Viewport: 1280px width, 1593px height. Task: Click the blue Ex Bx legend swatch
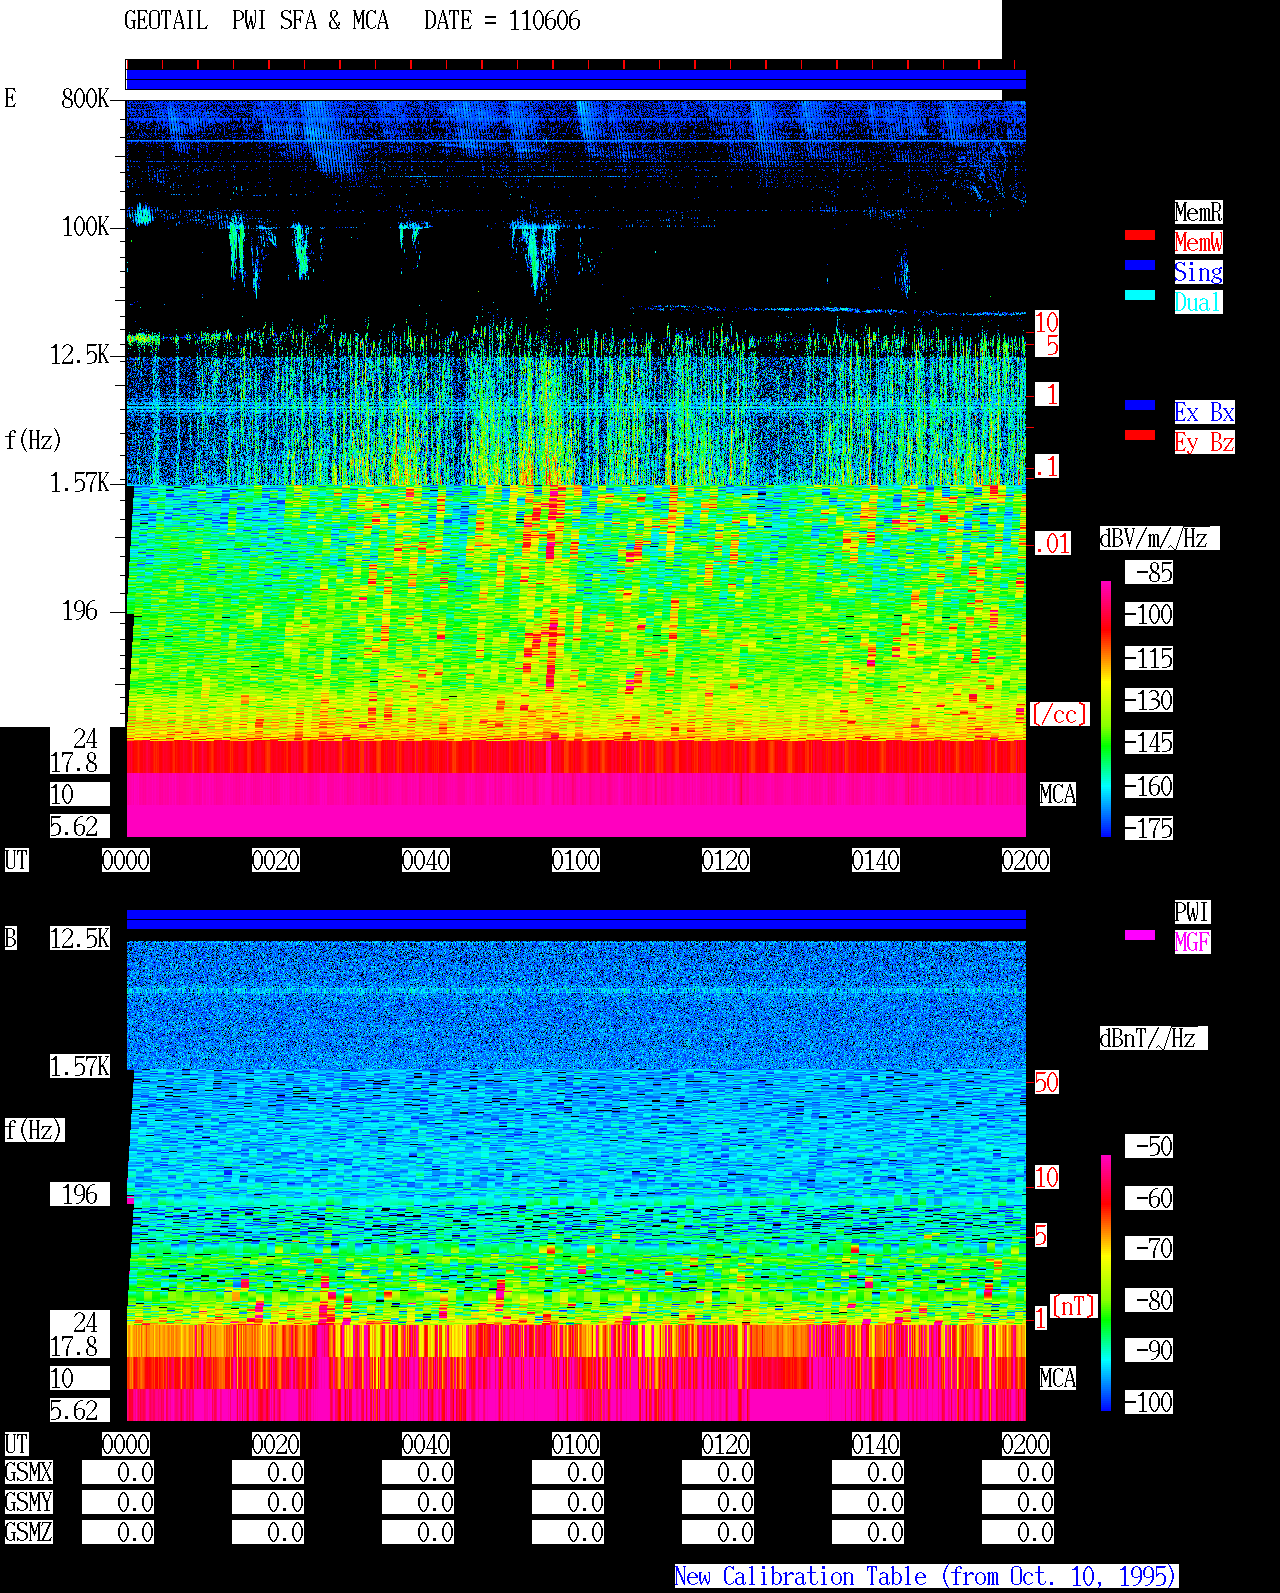(1140, 405)
